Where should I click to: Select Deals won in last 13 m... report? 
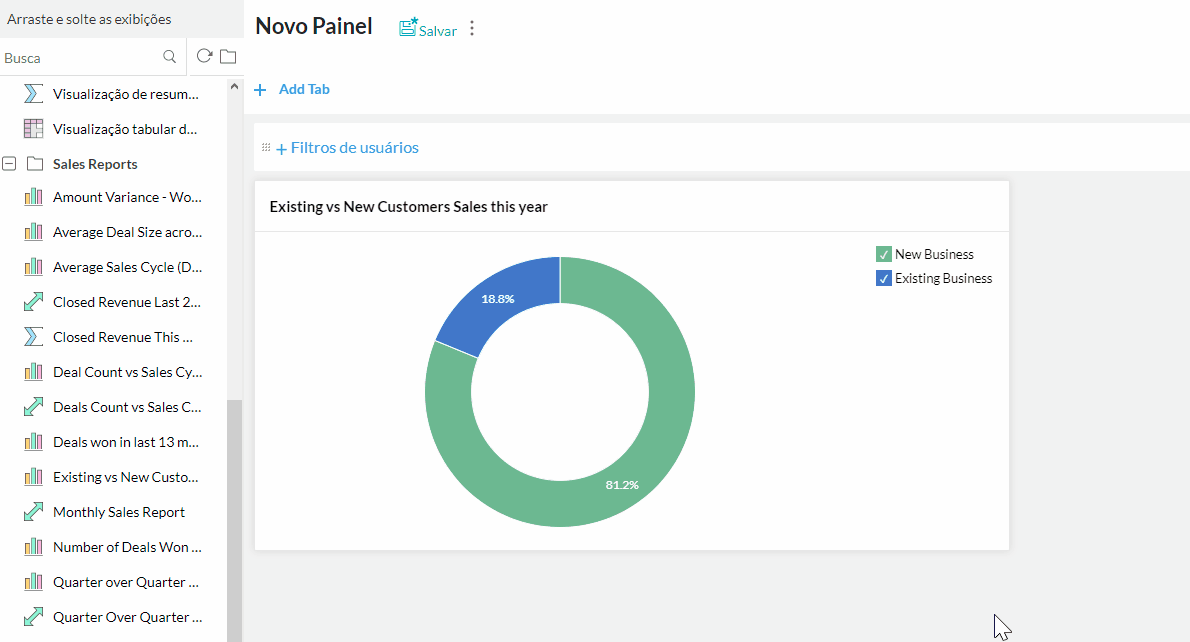tap(126, 442)
